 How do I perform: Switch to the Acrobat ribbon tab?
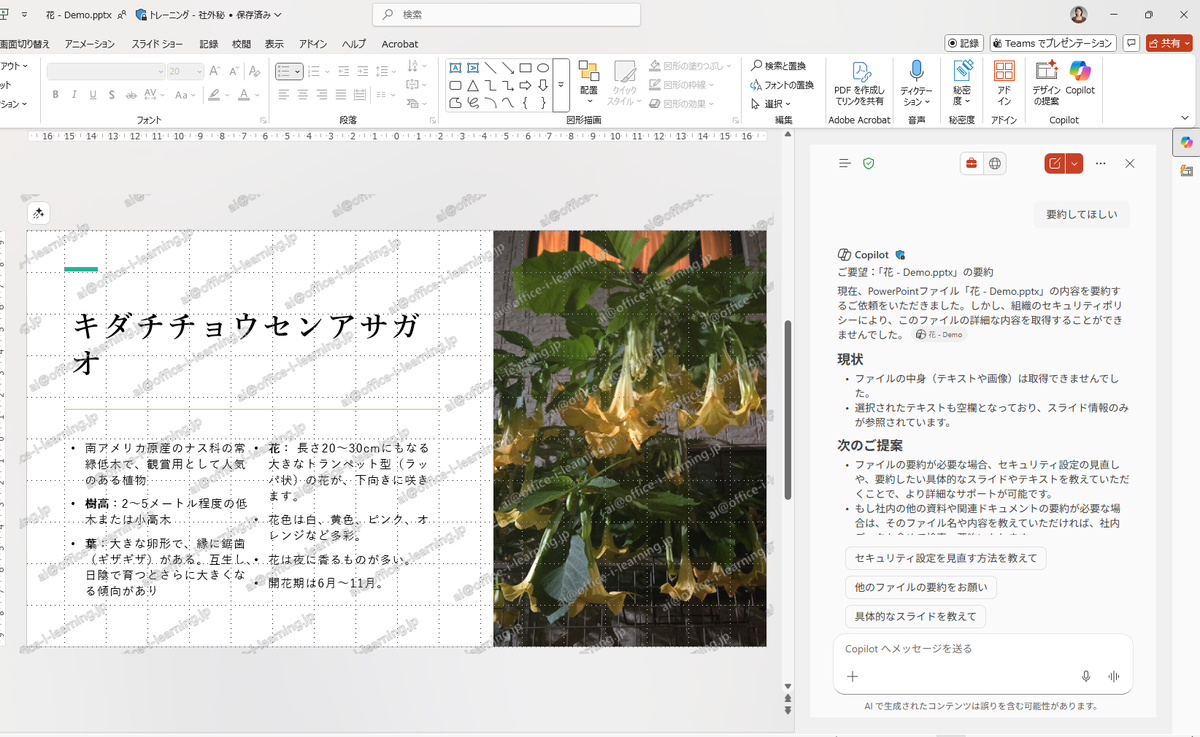point(399,44)
